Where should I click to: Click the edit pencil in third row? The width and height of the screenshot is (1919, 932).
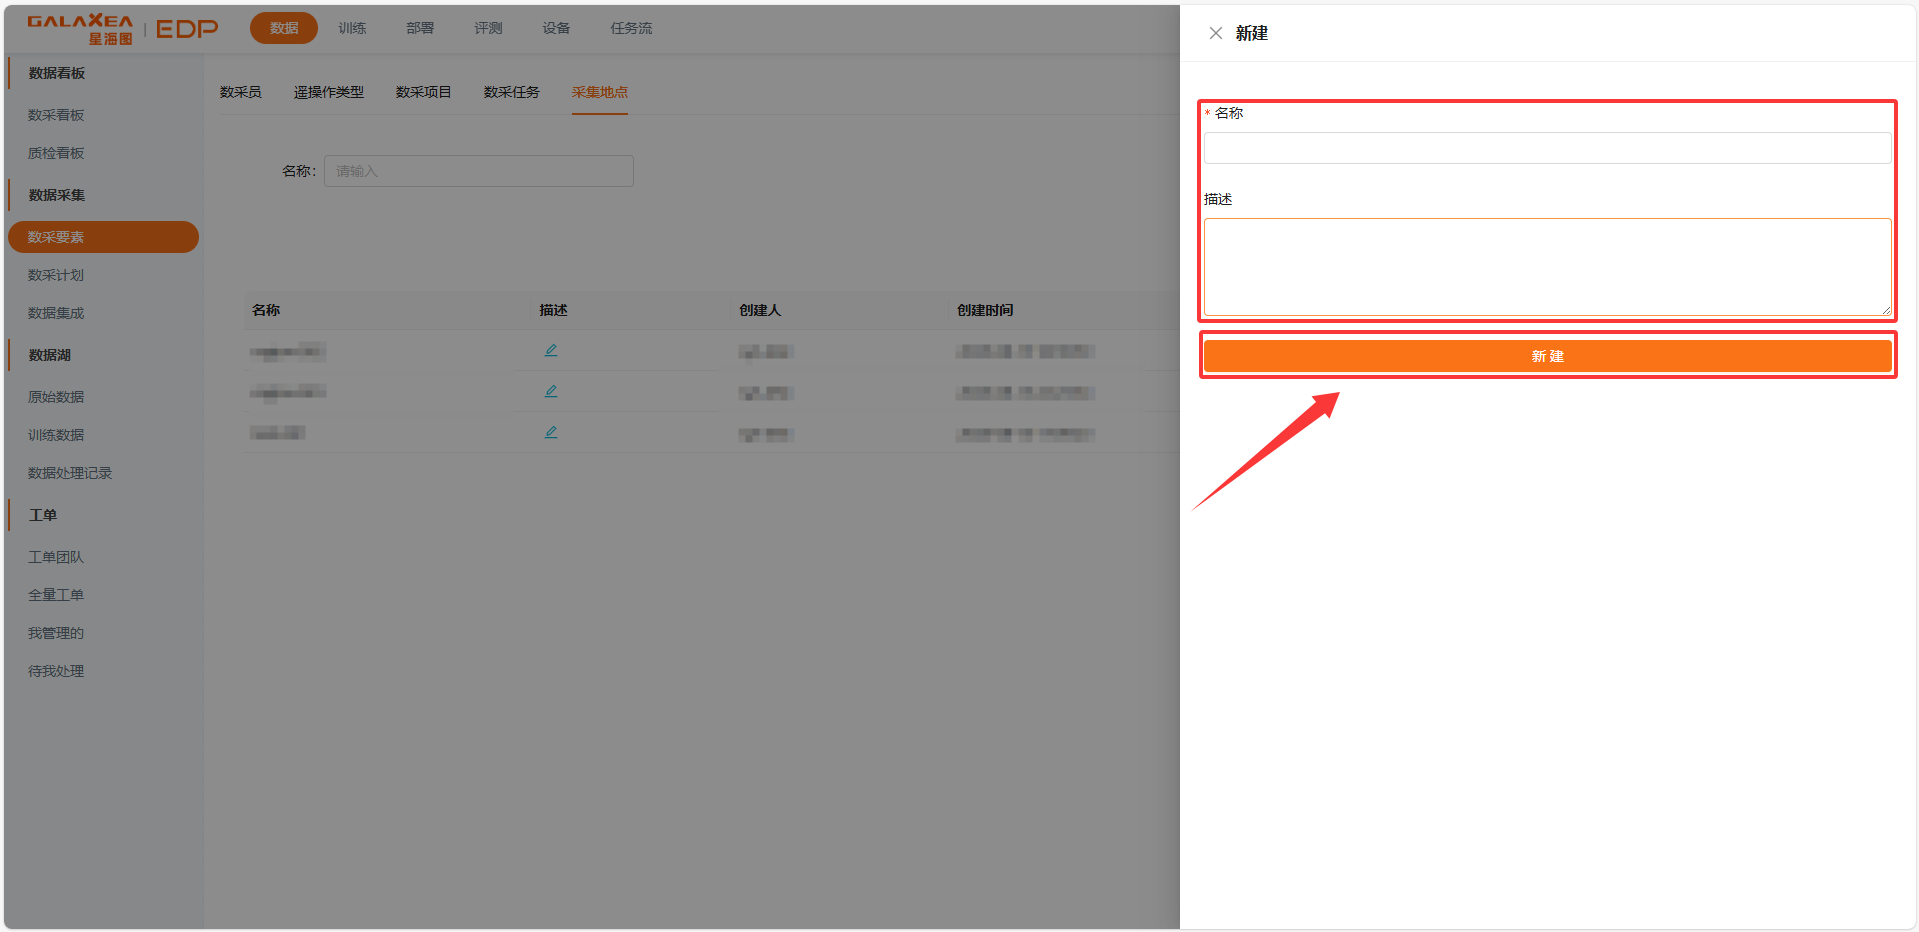[551, 432]
